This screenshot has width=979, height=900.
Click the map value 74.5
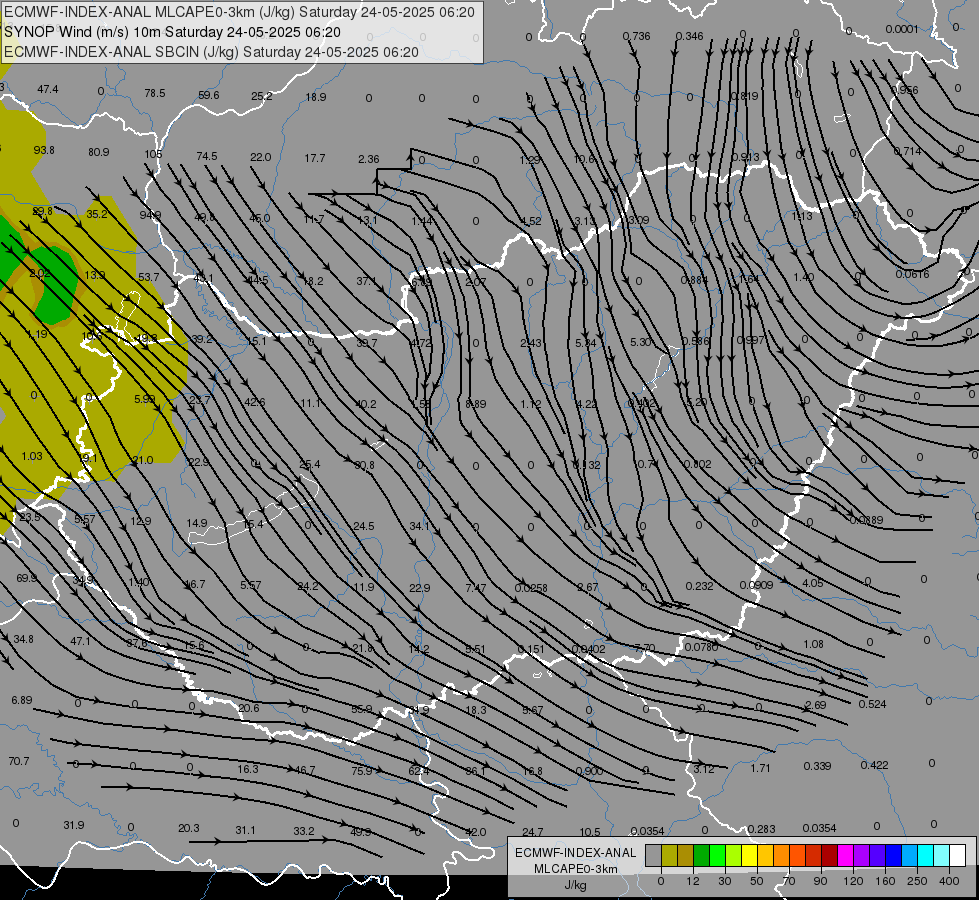tap(207, 156)
